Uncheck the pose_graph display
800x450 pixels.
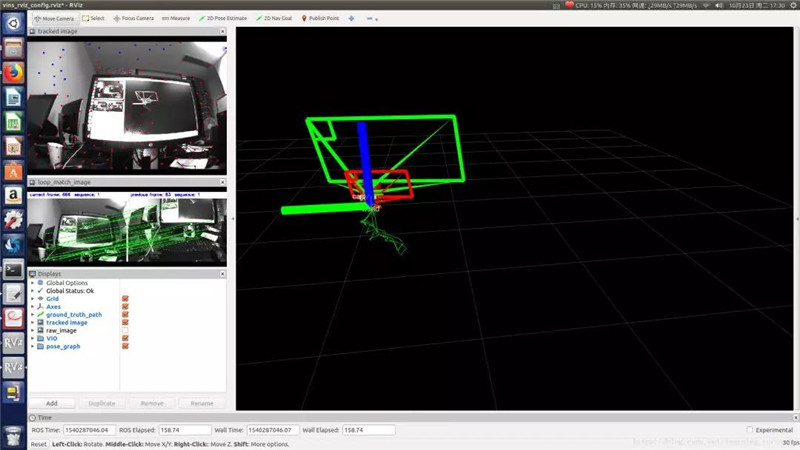tap(125, 346)
